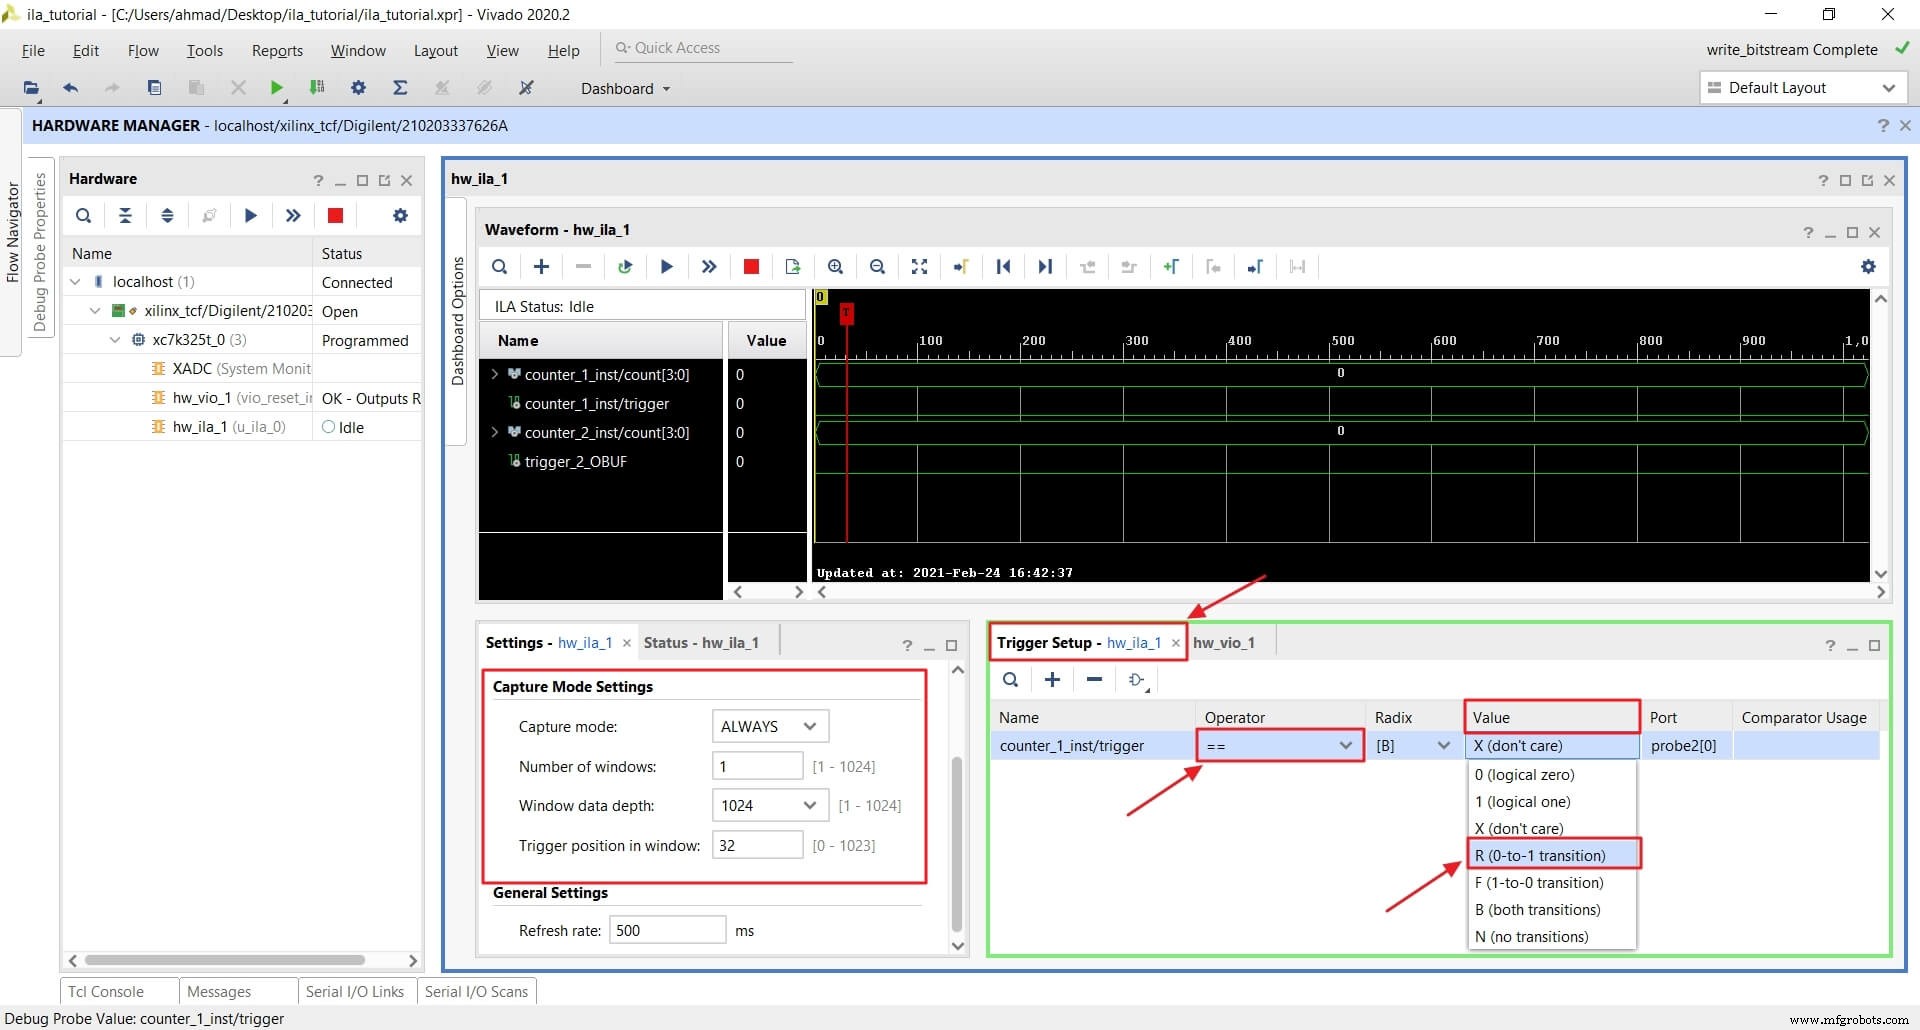Stop the running trigger with red square icon
This screenshot has width=1920, height=1030.
click(751, 267)
